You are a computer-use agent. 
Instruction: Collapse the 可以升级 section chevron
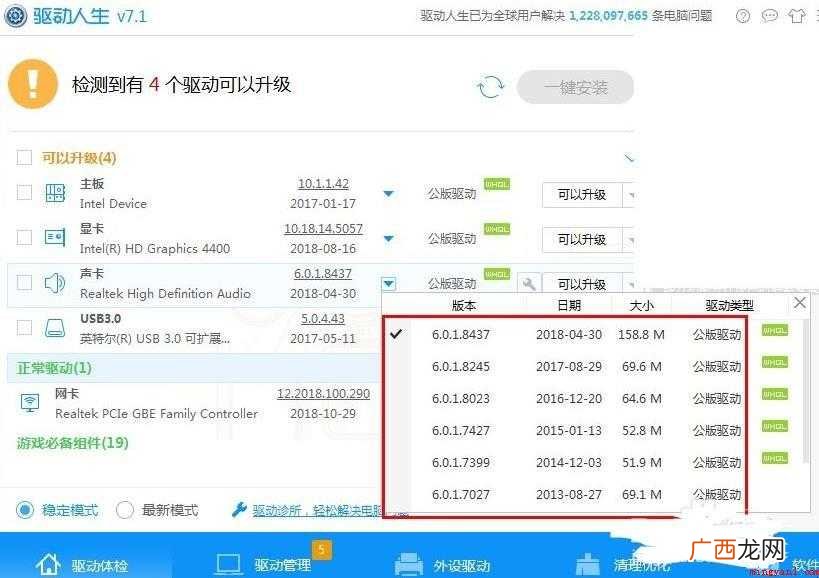click(x=628, y=157)
